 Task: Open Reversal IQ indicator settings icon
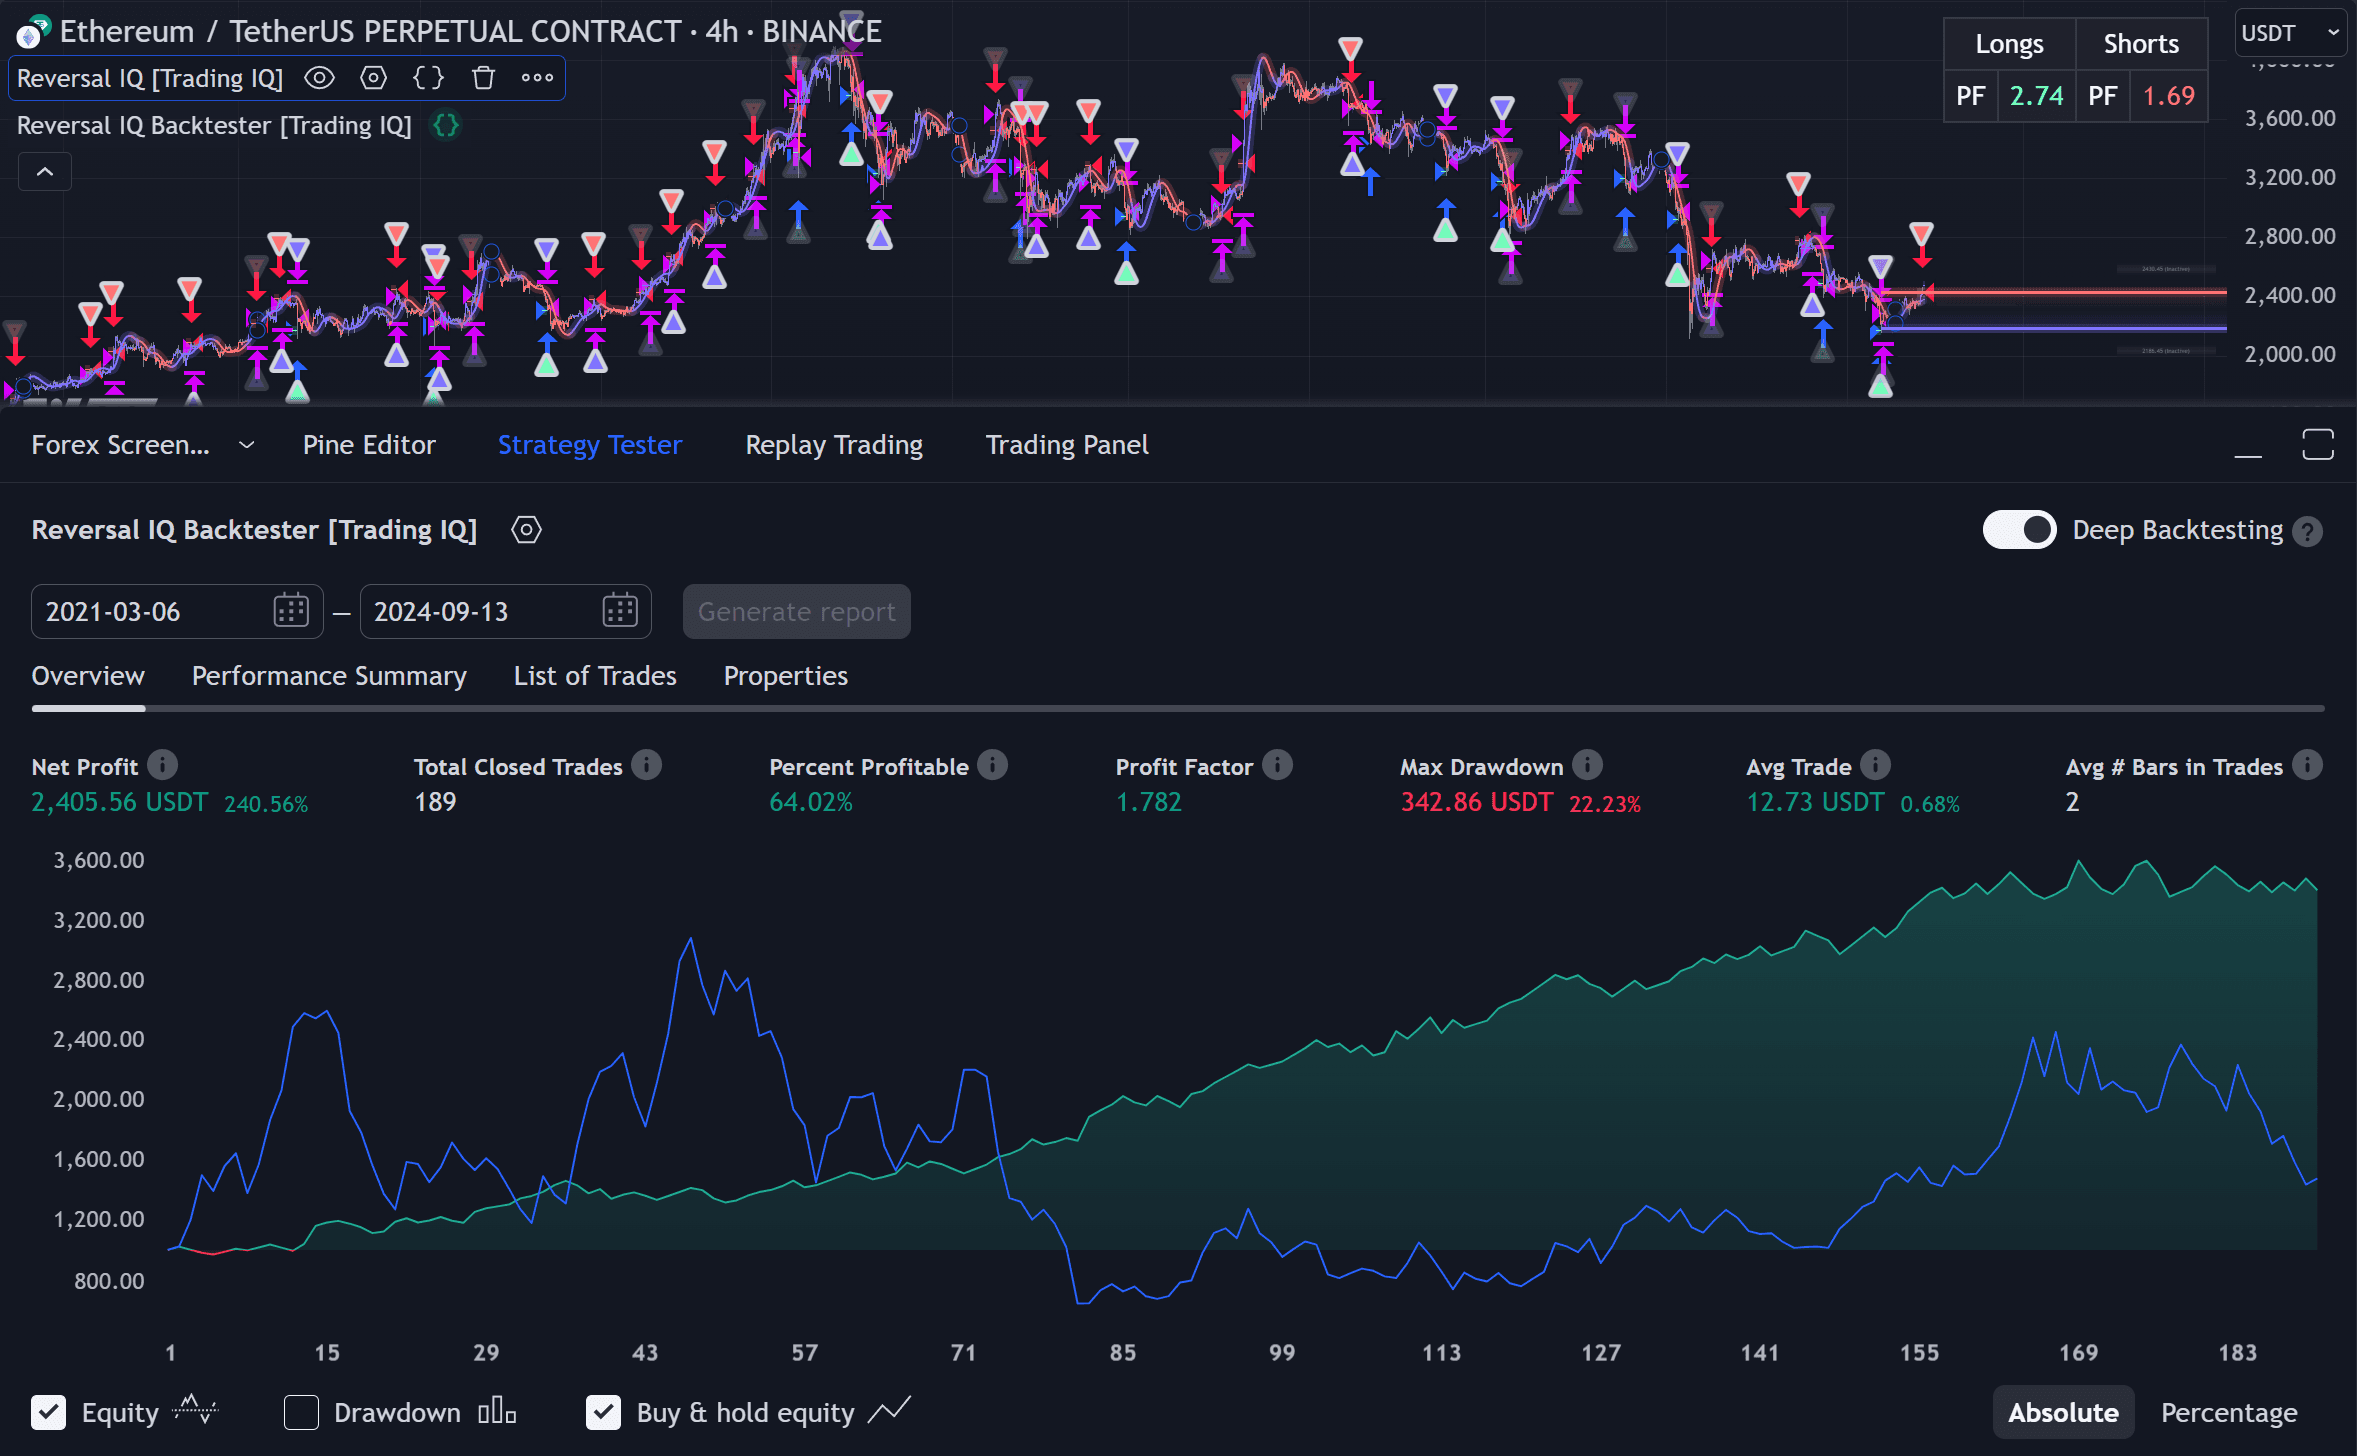(x=373, y=78)
